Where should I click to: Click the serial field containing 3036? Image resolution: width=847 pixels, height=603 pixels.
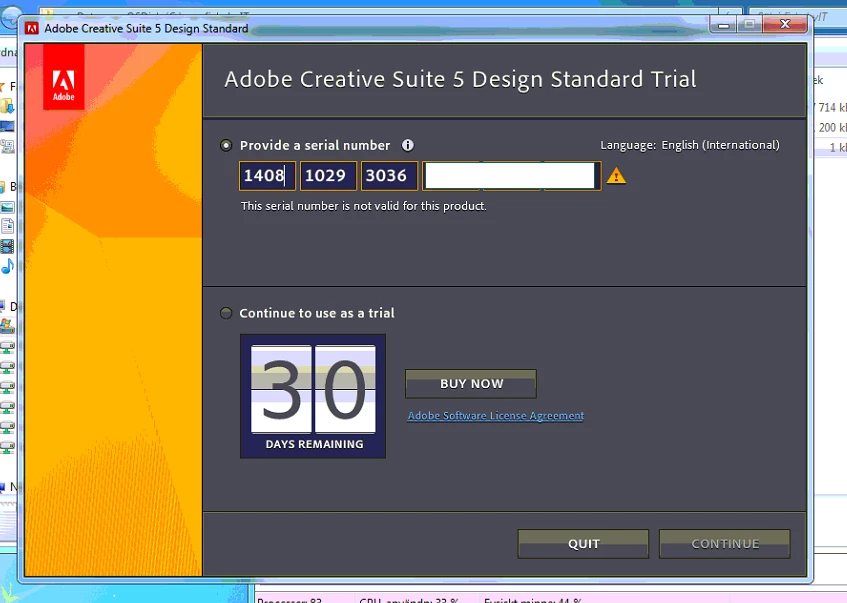389,176
